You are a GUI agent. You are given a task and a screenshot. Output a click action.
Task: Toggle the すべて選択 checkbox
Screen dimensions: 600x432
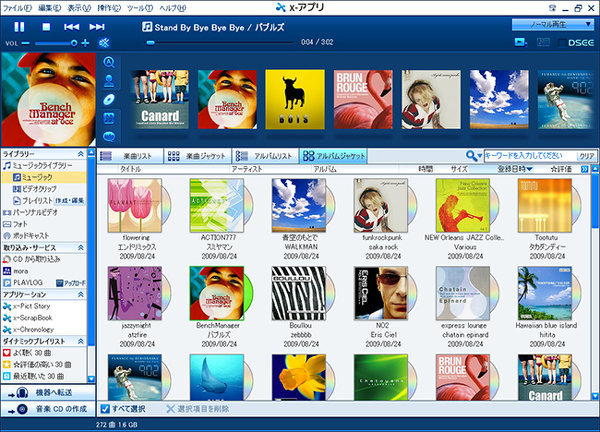point(104,409)
